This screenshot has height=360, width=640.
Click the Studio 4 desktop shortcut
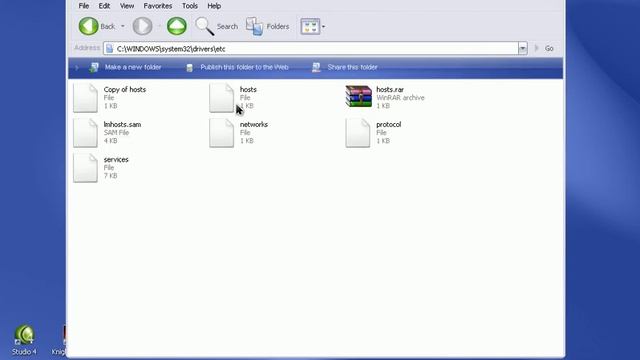24,340
